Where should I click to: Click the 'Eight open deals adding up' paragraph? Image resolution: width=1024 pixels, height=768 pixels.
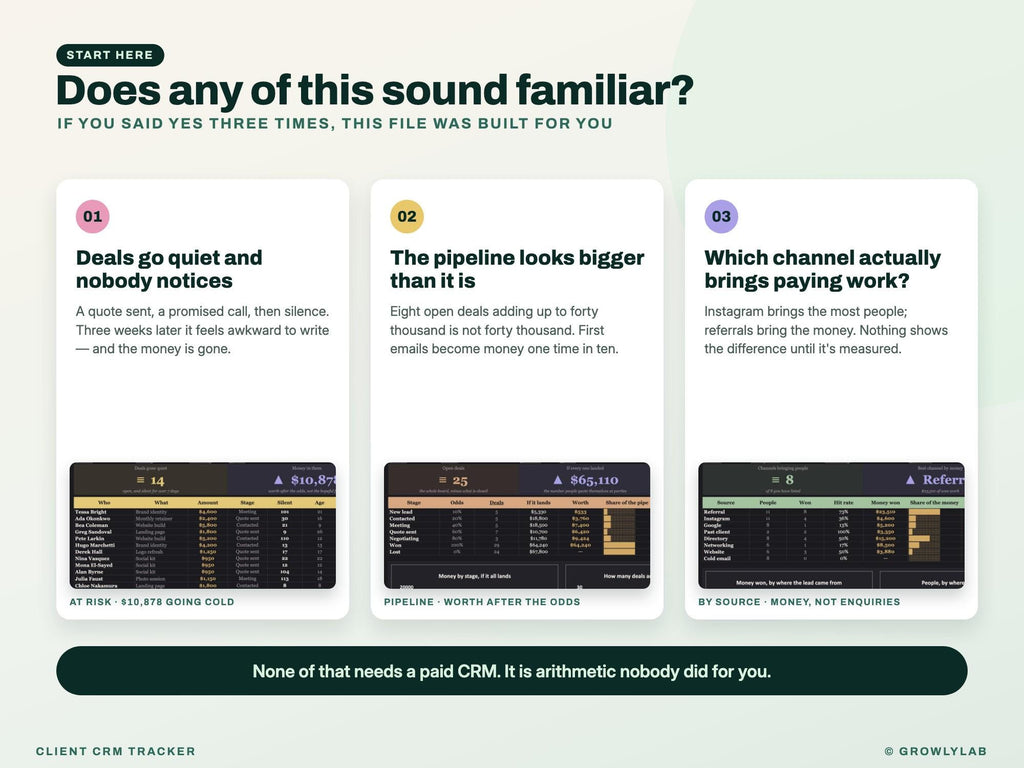click(504, 330)
